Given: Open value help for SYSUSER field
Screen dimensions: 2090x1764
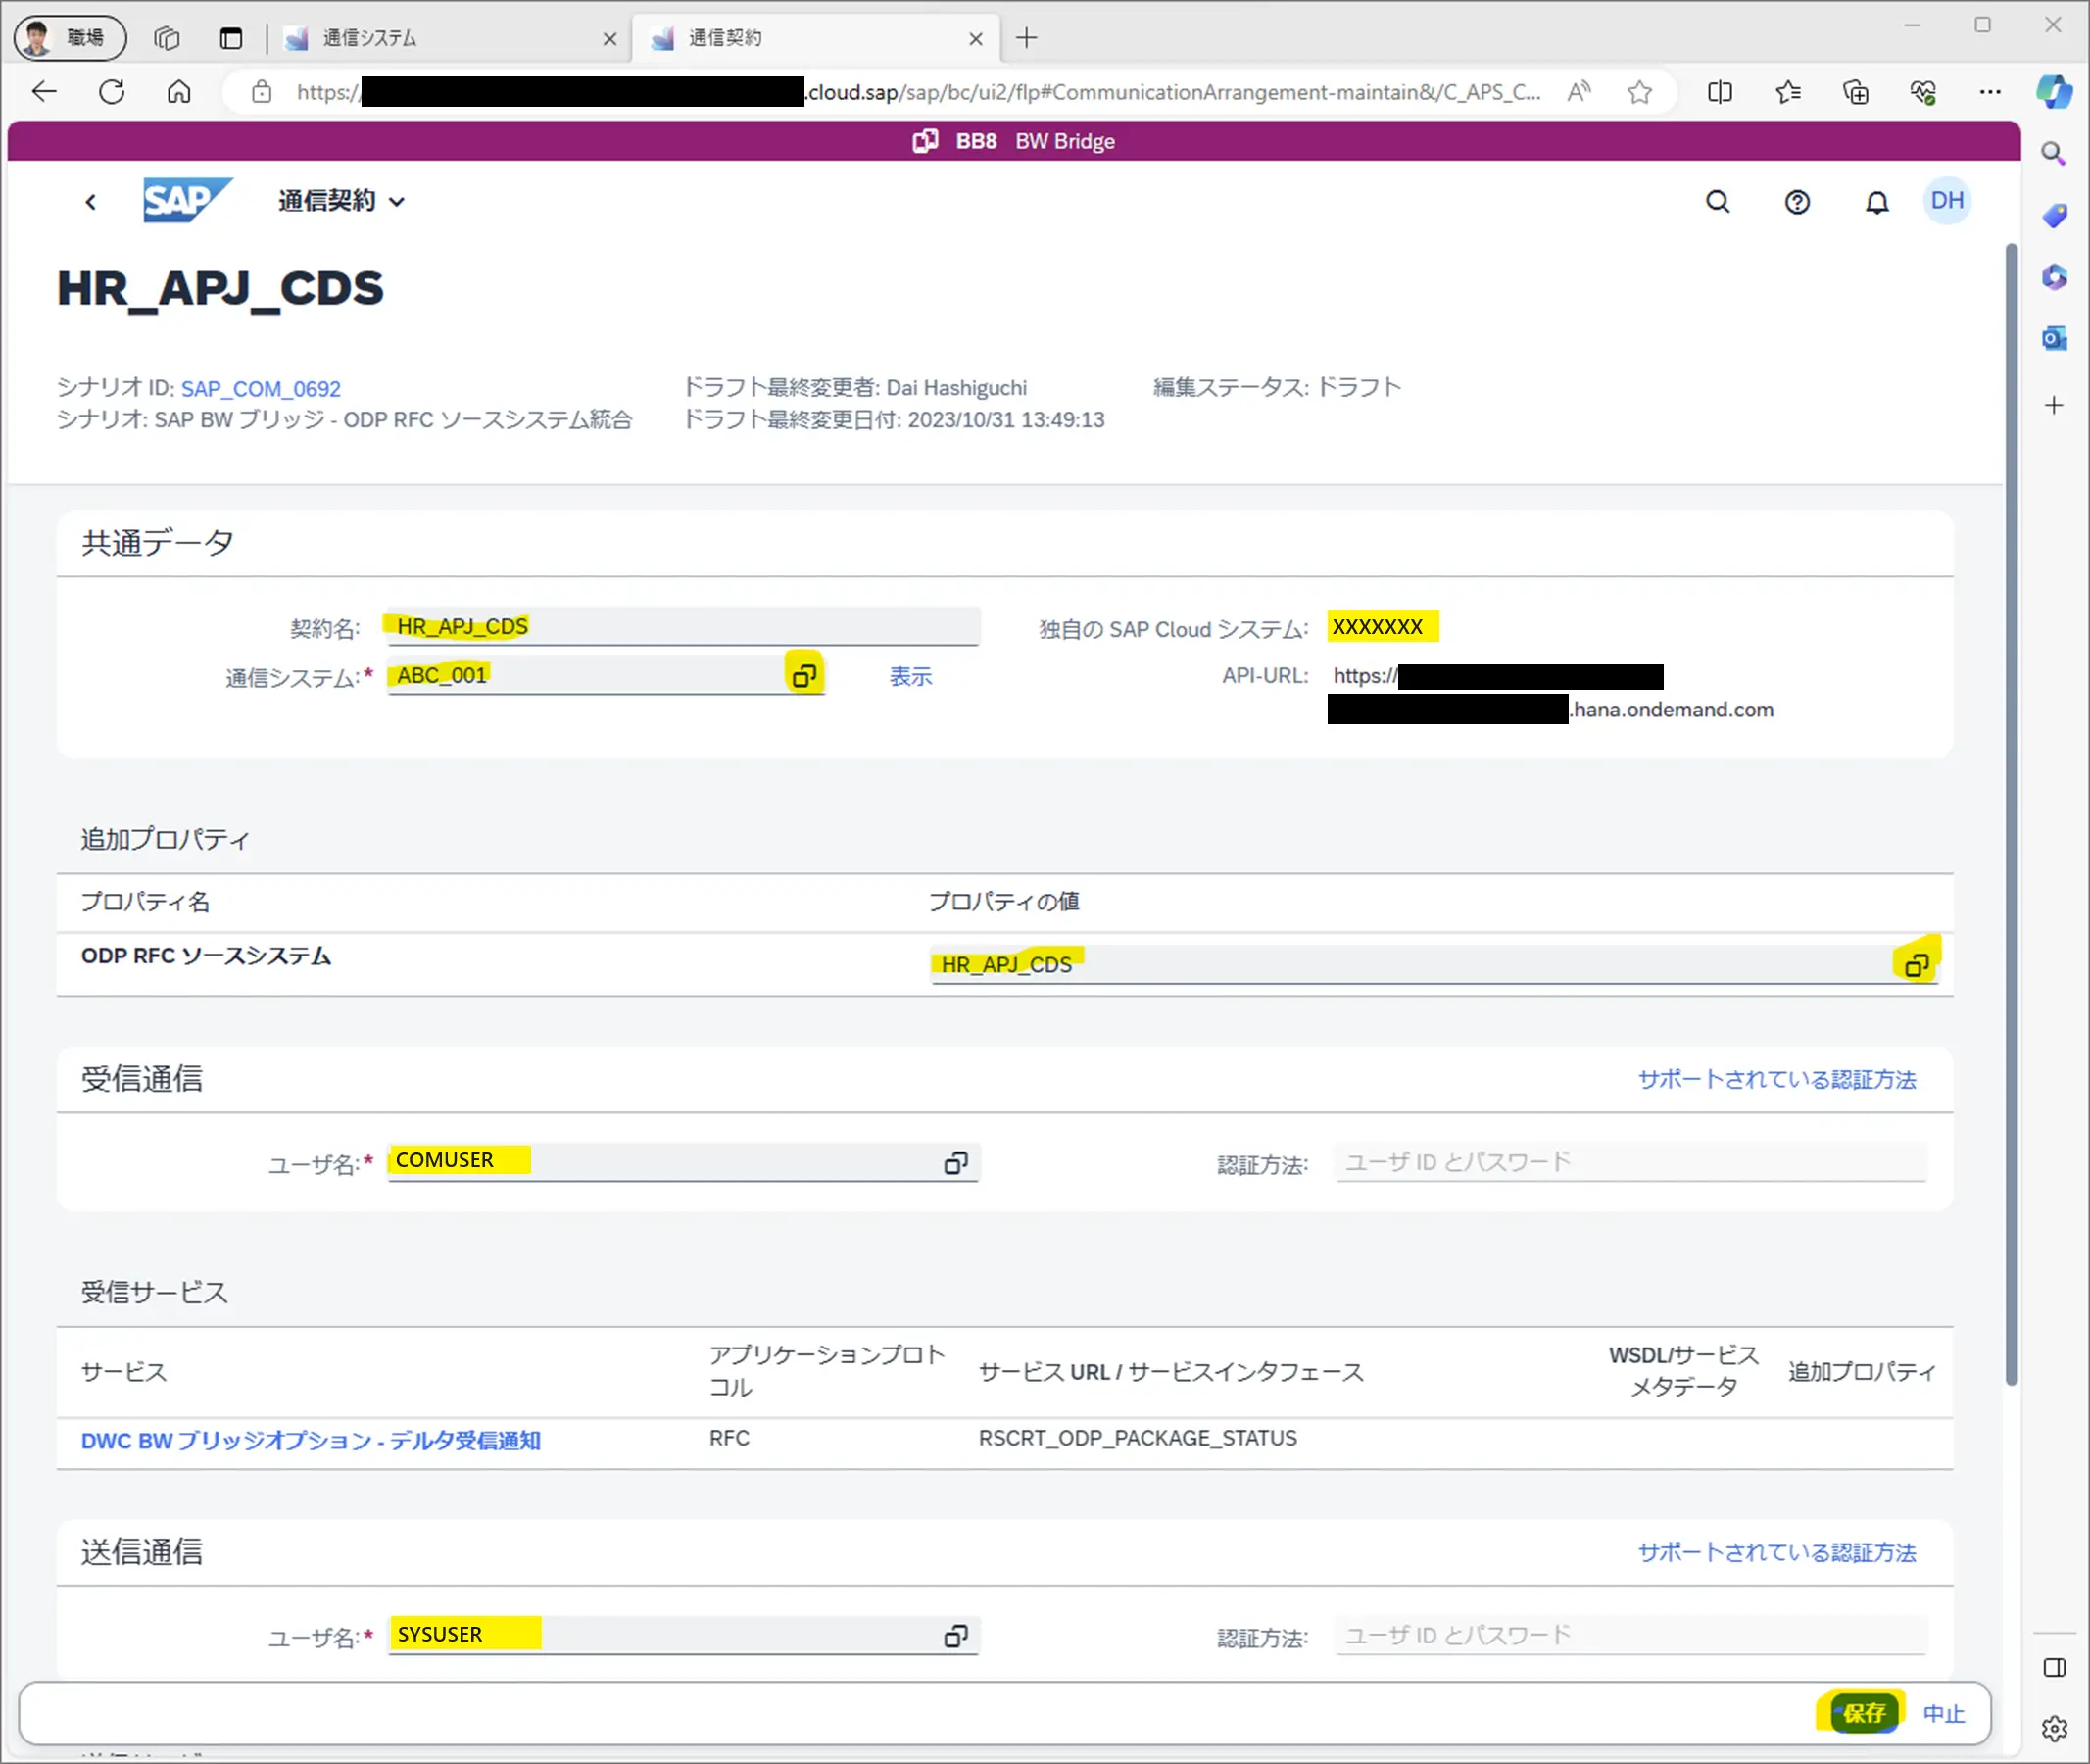Looking at the screenshot, I should 956,1635.
